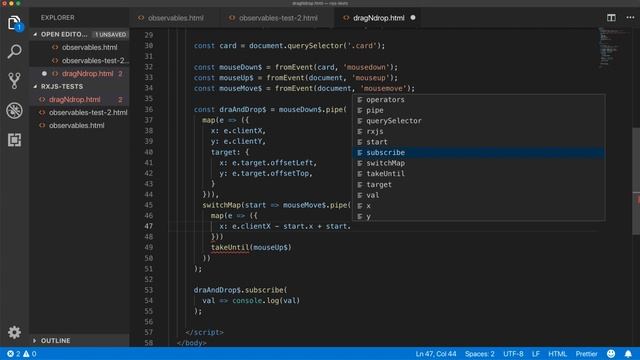Choose 'start' from the autocomplete list
Screen dimensions: 640x360
point(478,142)
